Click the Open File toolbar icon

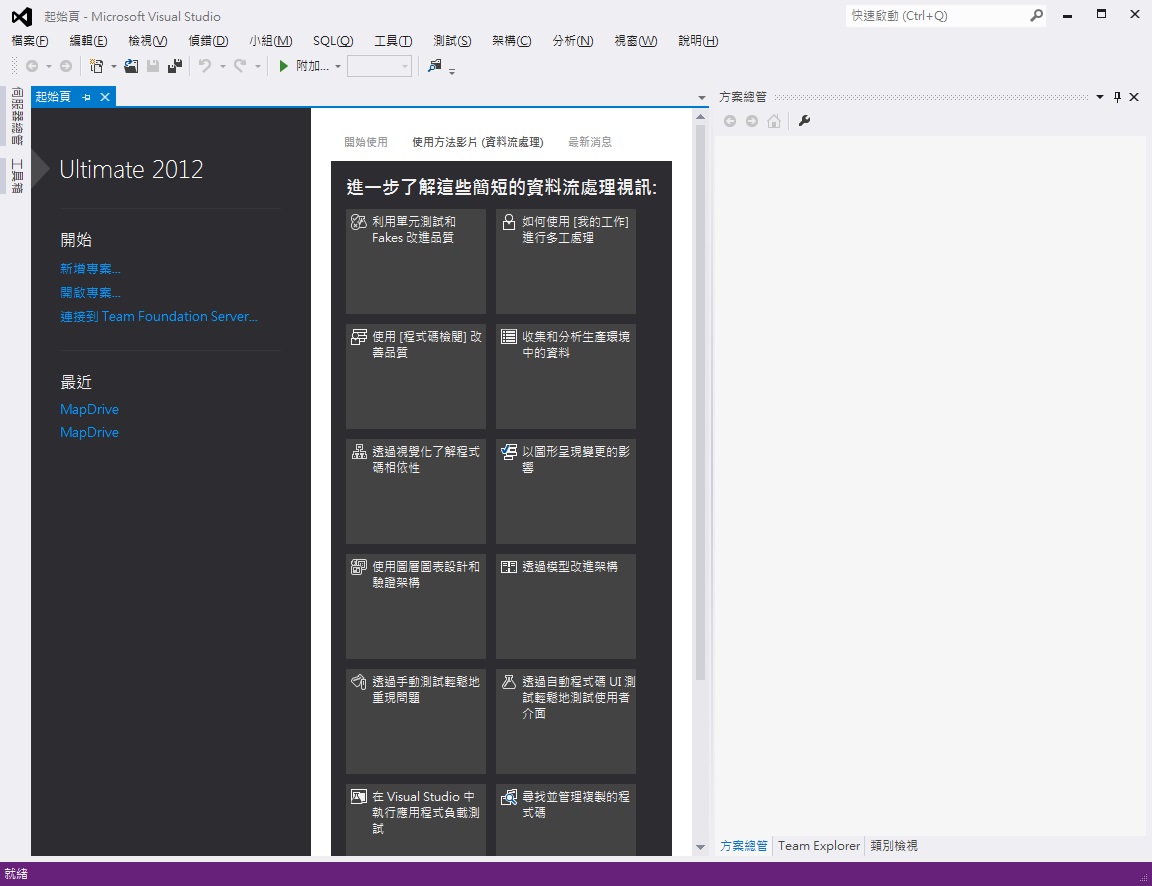(x=131, y=66)
